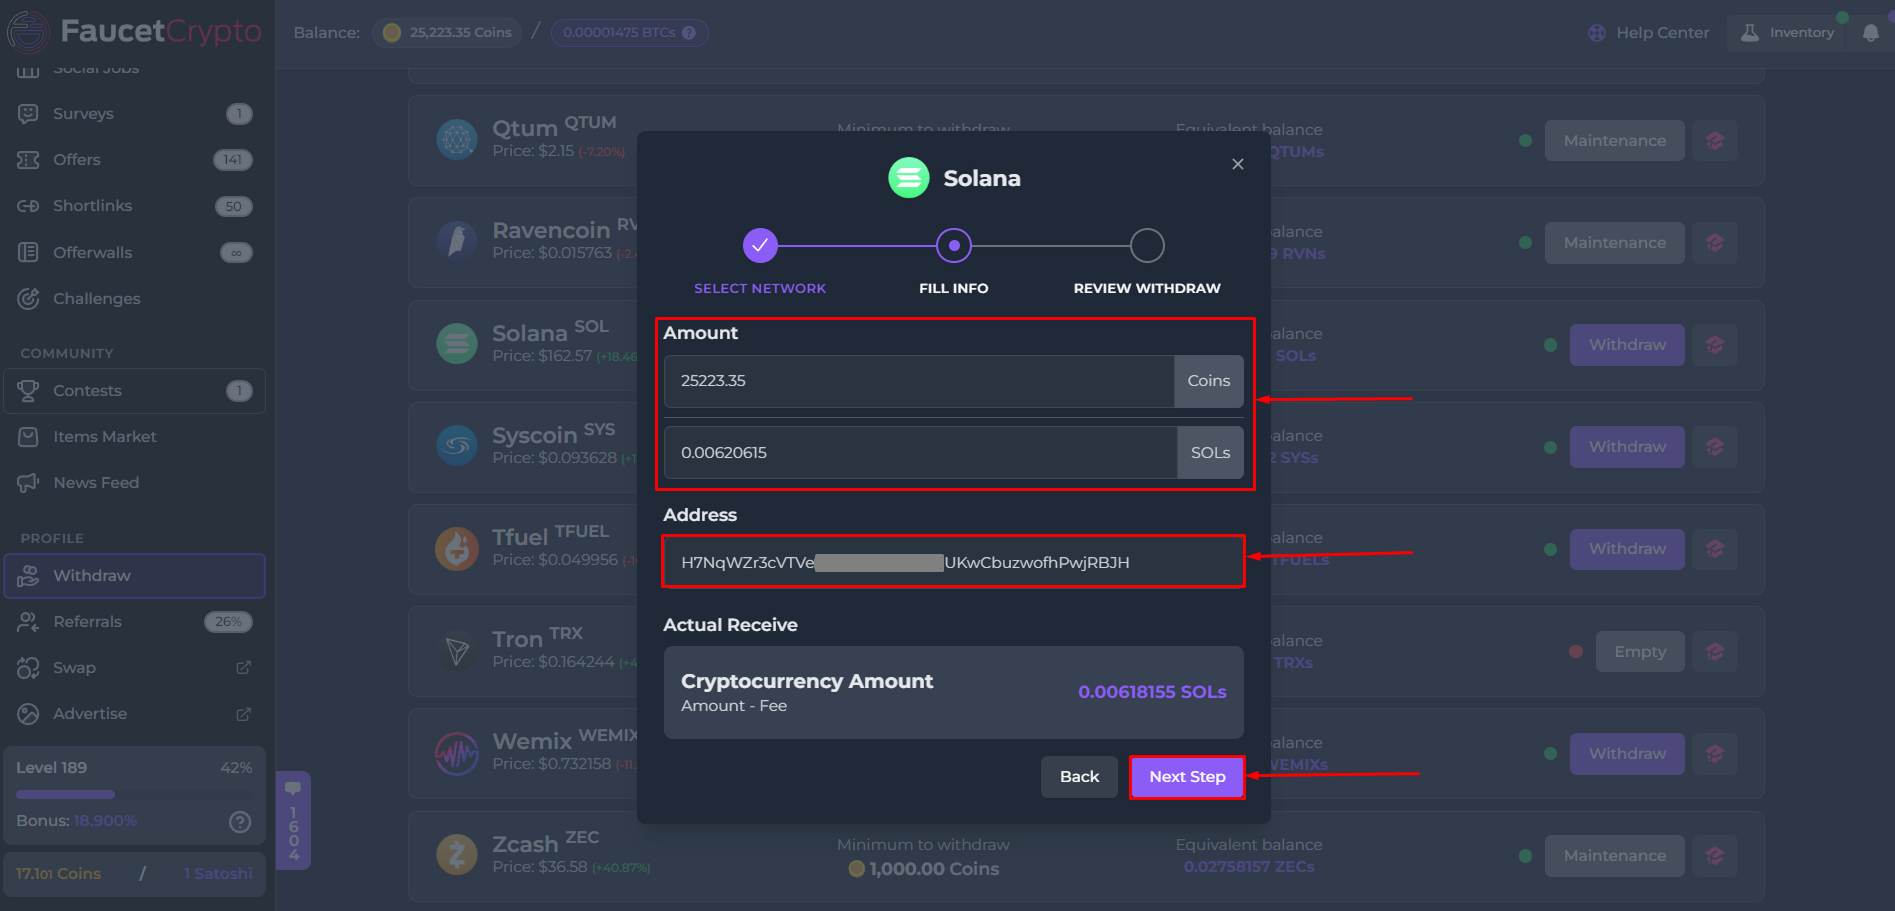Click the SOLs amount input field
The height and width of the screenshot is (911, 1895).
point(921,453)
